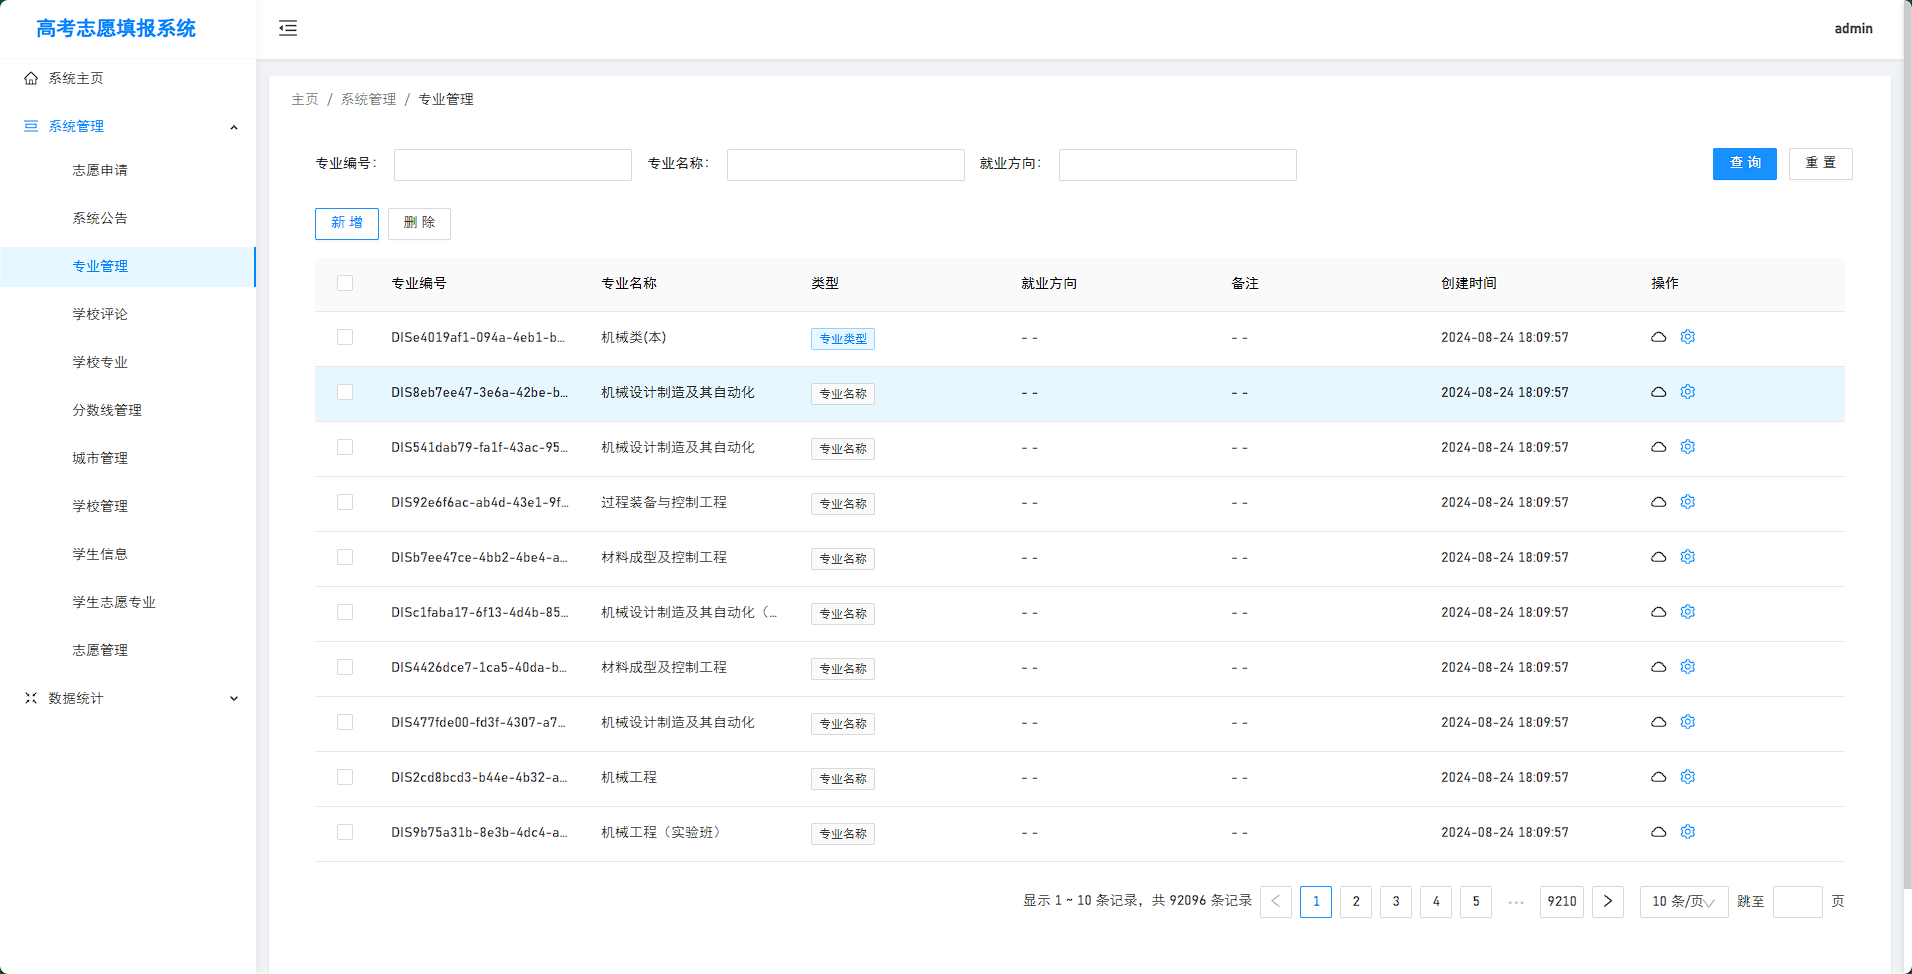The height and width of the screenshot is (974, 1912).
Task: Click the 系统管理 menu icon
Action: [x=31, y=126]
